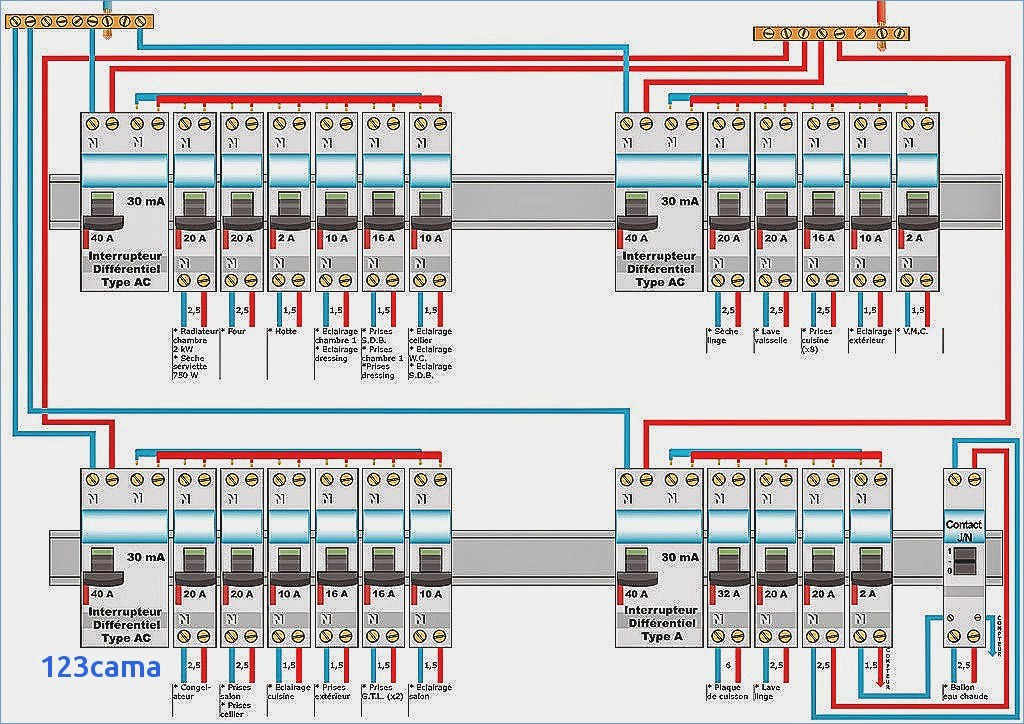Screen dimensions: 1024x724
Task: Click the Interrupteur Différentiel Type A text
Action: tap(660, 623)
